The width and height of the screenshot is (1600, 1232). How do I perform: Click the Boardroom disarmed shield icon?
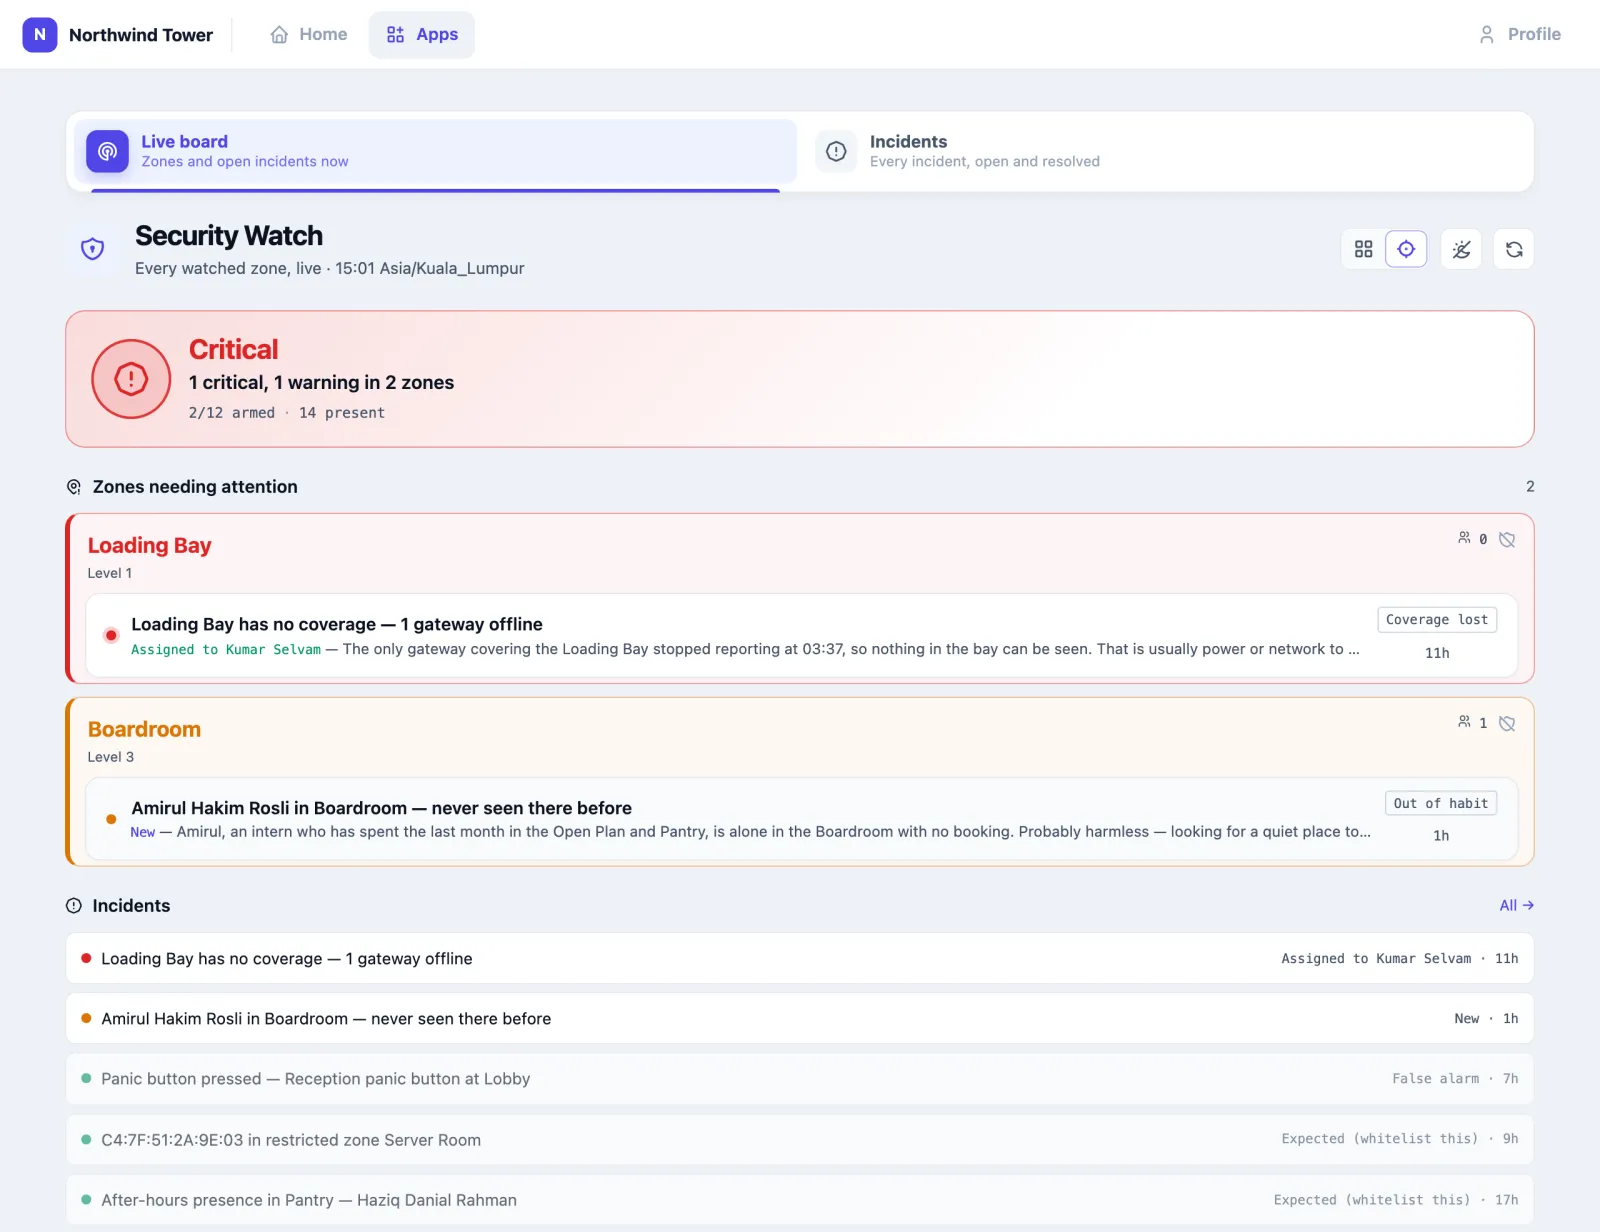click(1507, 724)
